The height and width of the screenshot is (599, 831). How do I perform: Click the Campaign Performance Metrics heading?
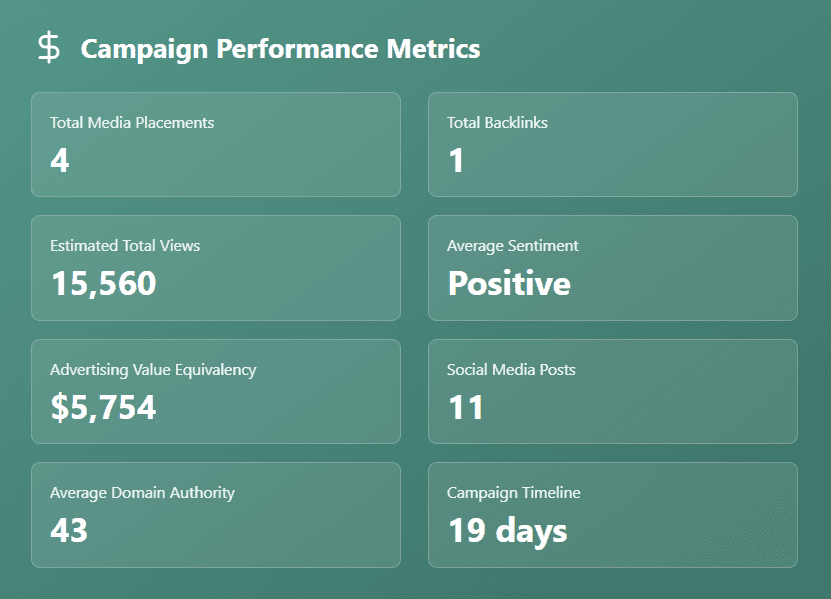pos(280,48)
